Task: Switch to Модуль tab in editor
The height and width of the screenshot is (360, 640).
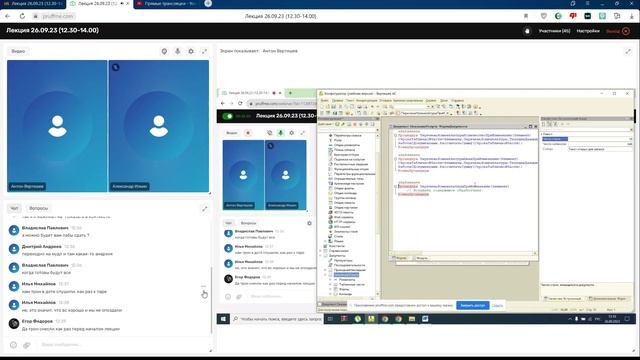Action: [422, 258]
